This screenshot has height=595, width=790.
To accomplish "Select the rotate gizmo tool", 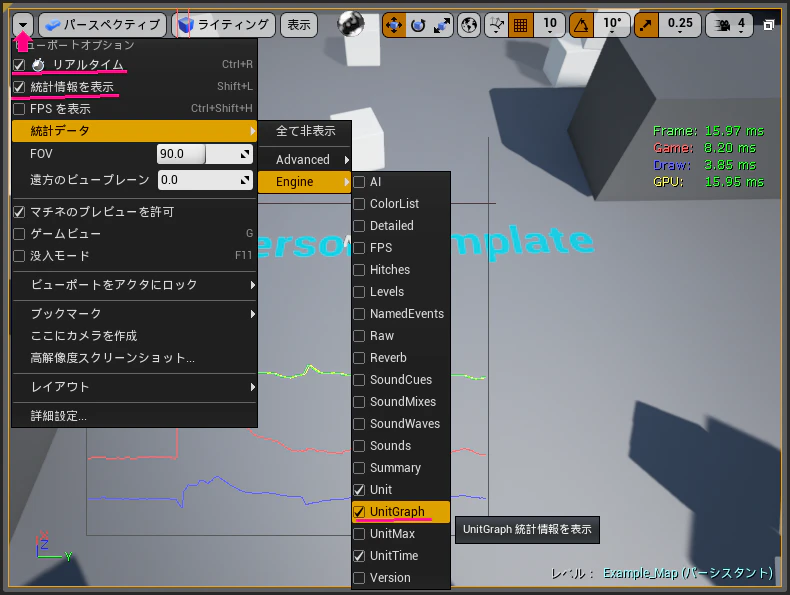I will (x=418, y=24).
